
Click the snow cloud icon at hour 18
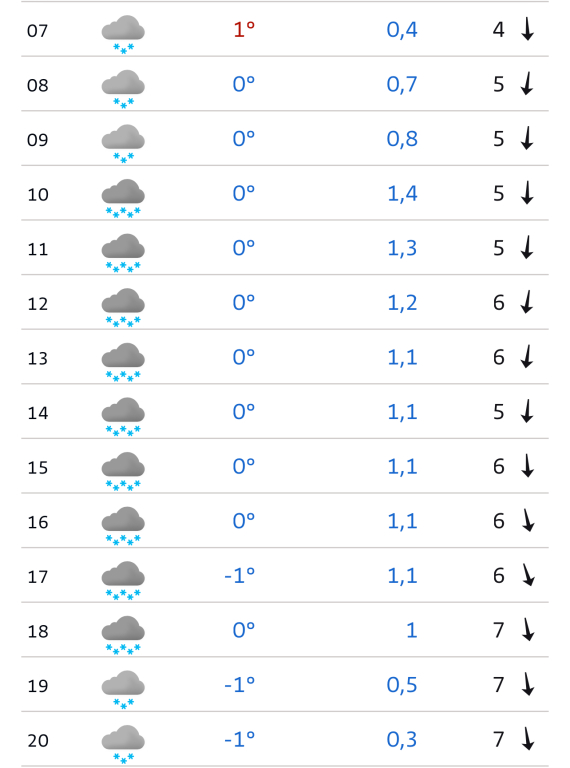123,635
